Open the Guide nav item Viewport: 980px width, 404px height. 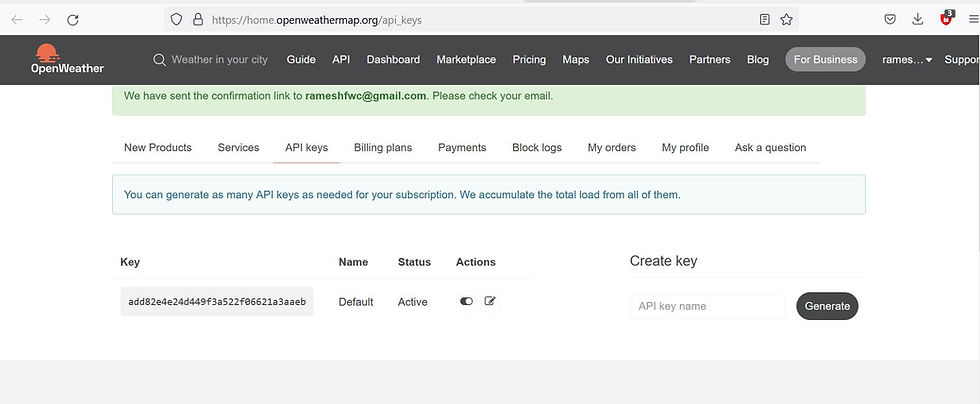(301, 59)
